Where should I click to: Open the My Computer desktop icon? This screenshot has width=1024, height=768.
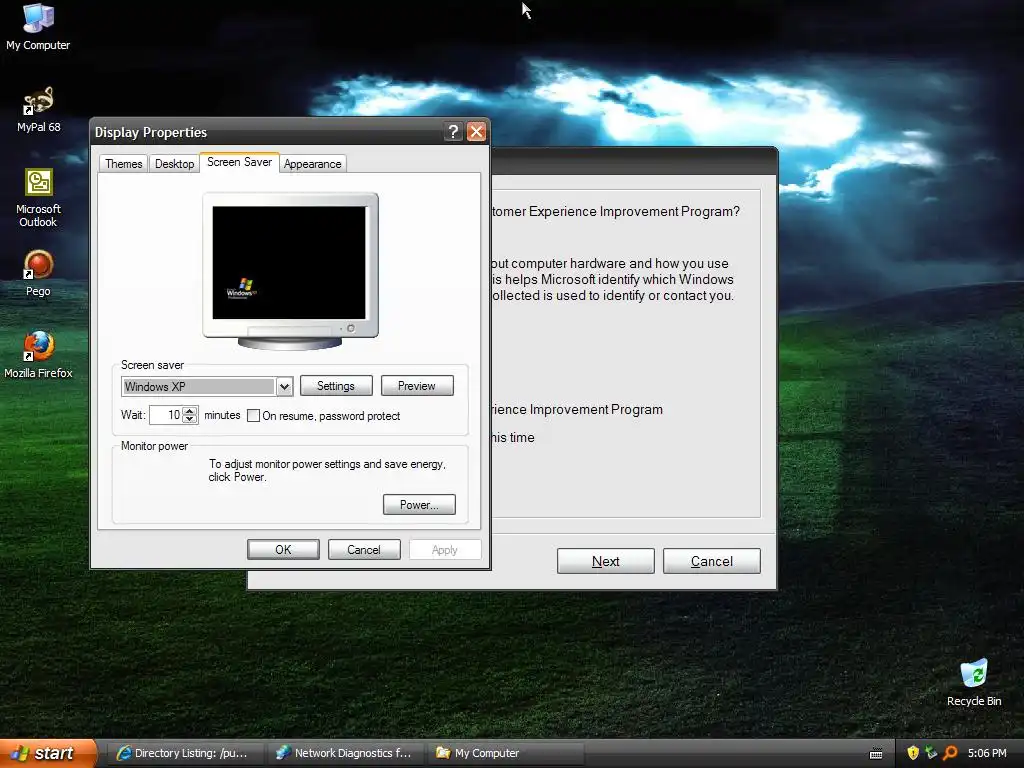38,27
